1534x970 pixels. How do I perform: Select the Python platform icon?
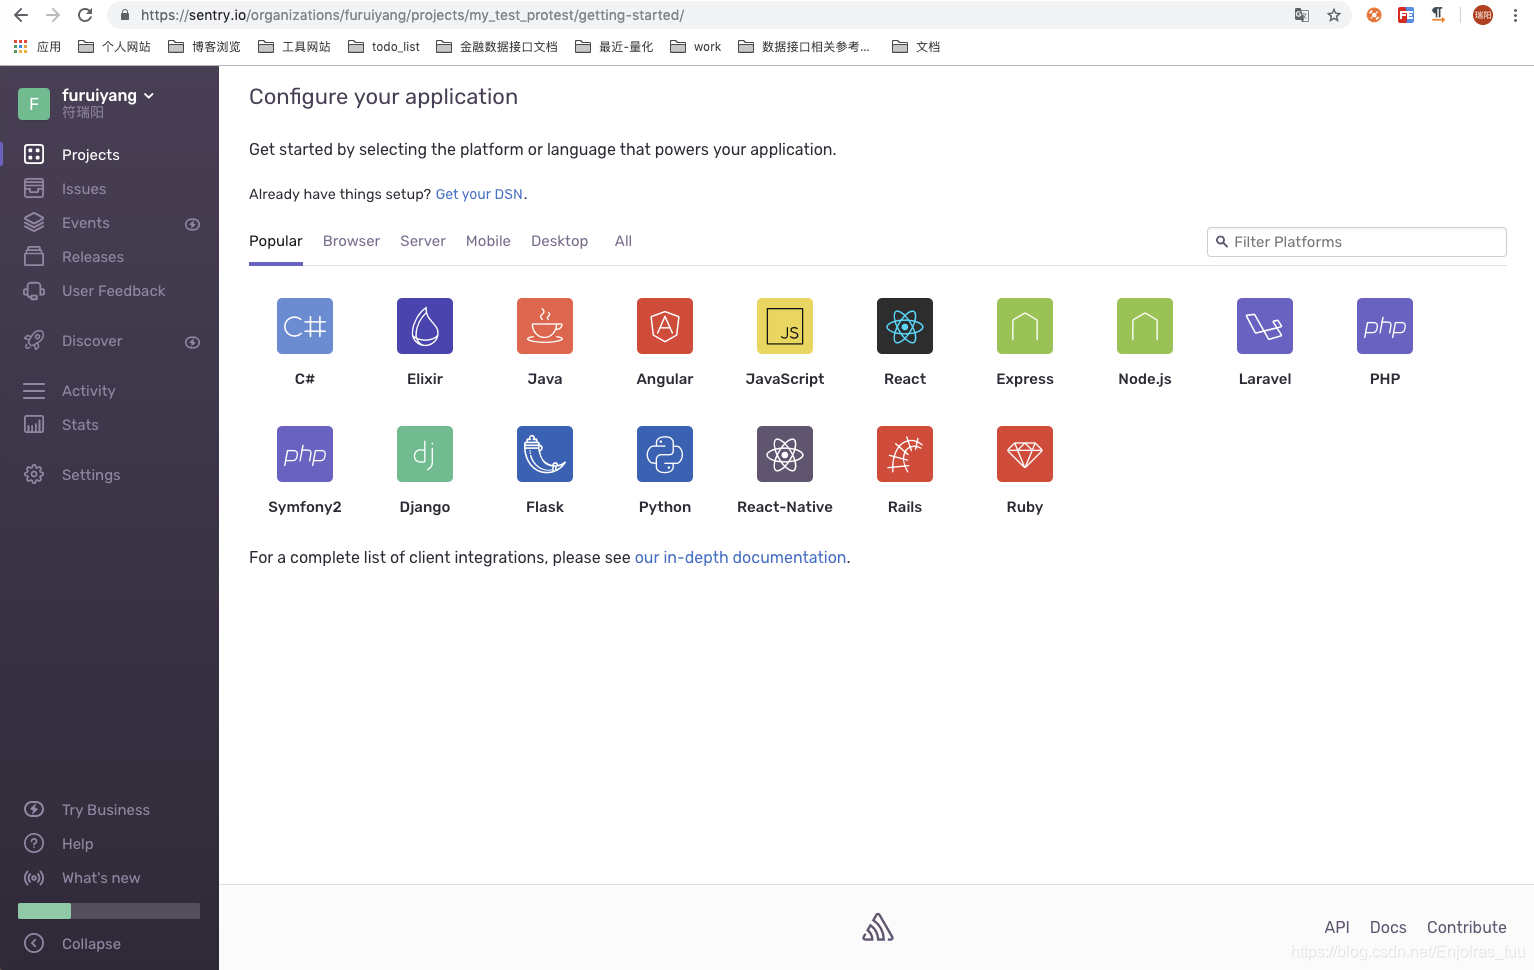(x=665, y=454)
